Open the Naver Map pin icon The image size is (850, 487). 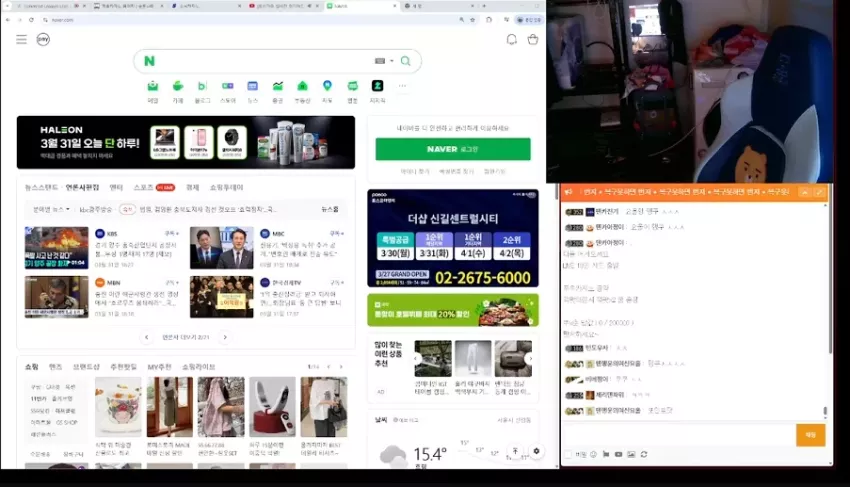click(x=327, y=86)
